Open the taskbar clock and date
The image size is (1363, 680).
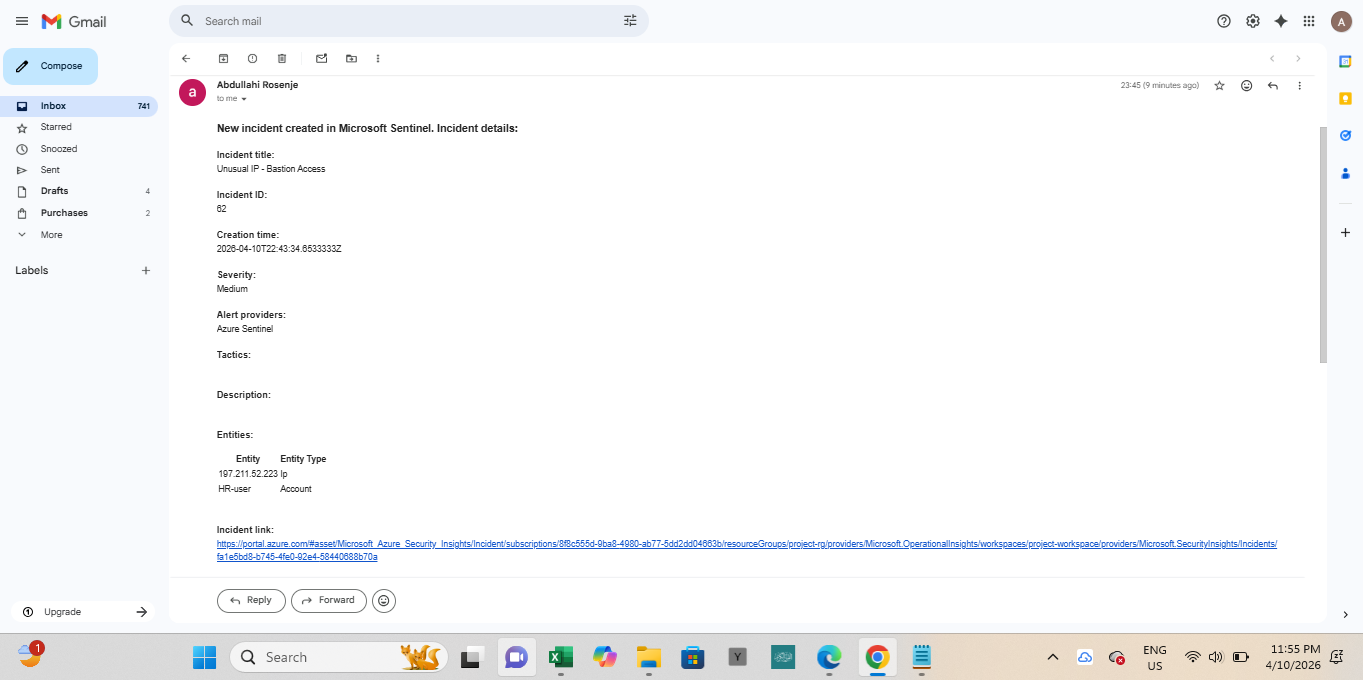click(x=1294, y=657)
